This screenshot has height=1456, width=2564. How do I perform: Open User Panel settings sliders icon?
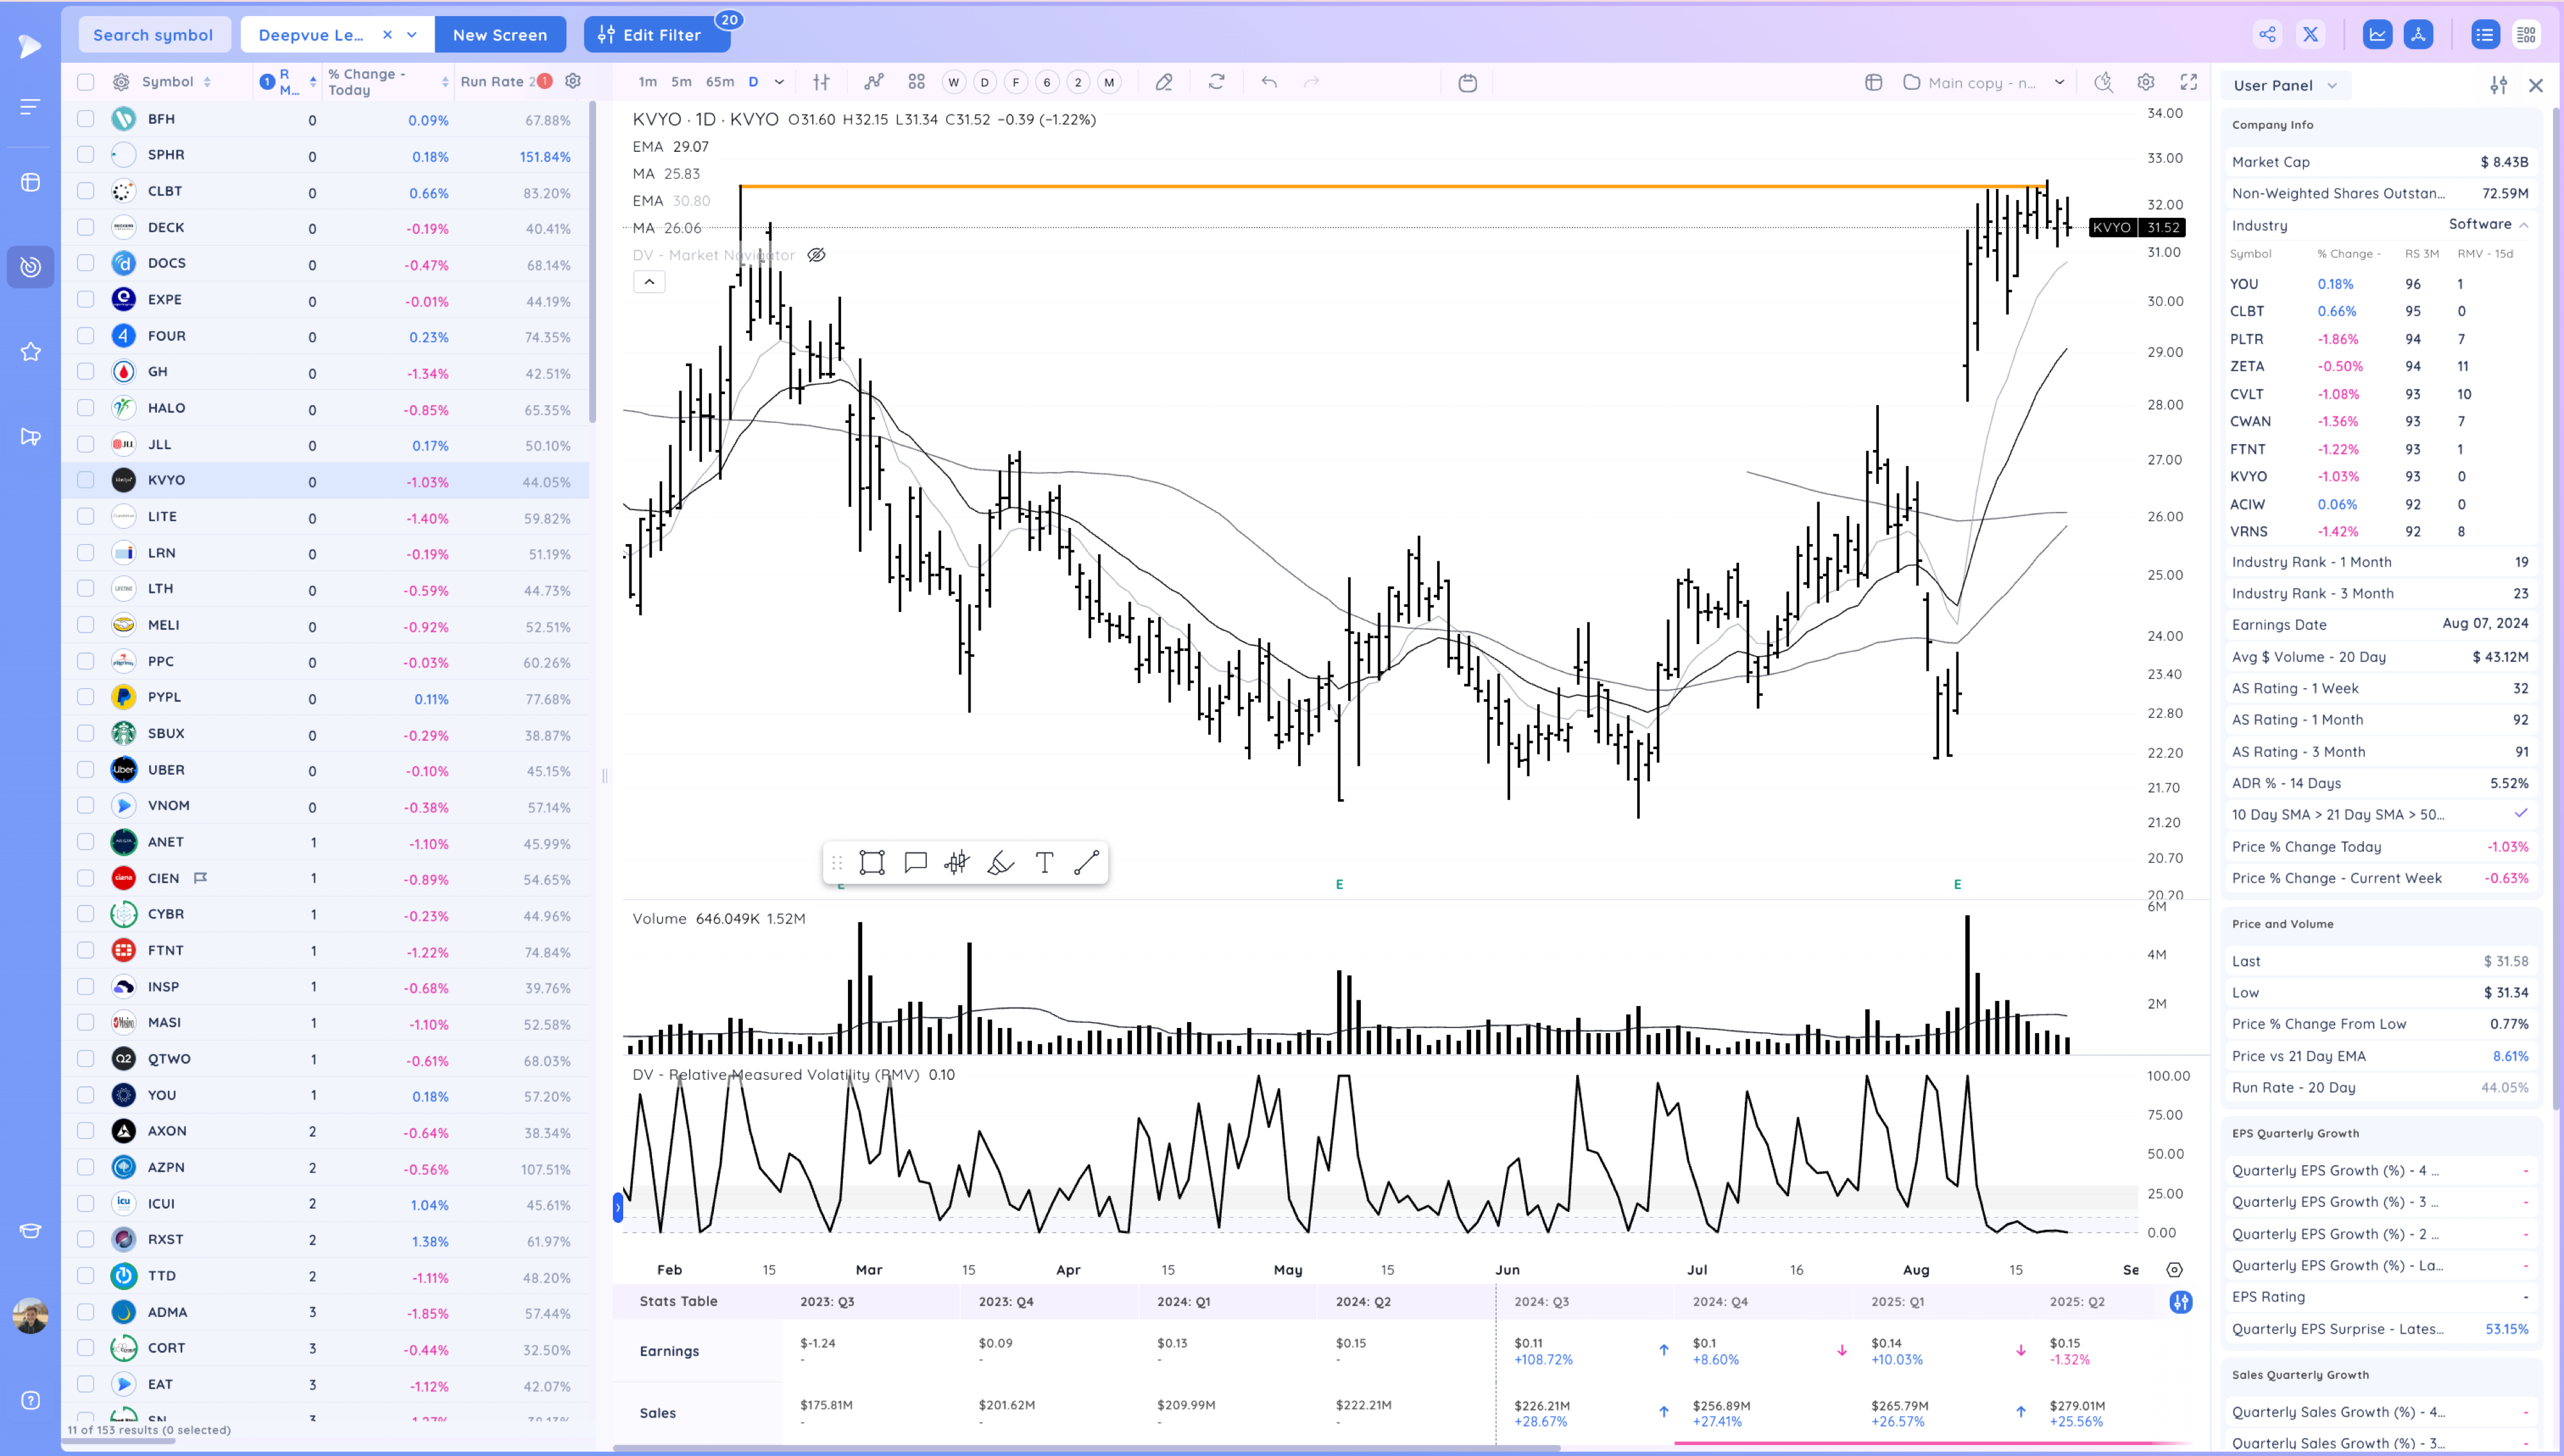pyautogui.click(x=2498, y=85)
